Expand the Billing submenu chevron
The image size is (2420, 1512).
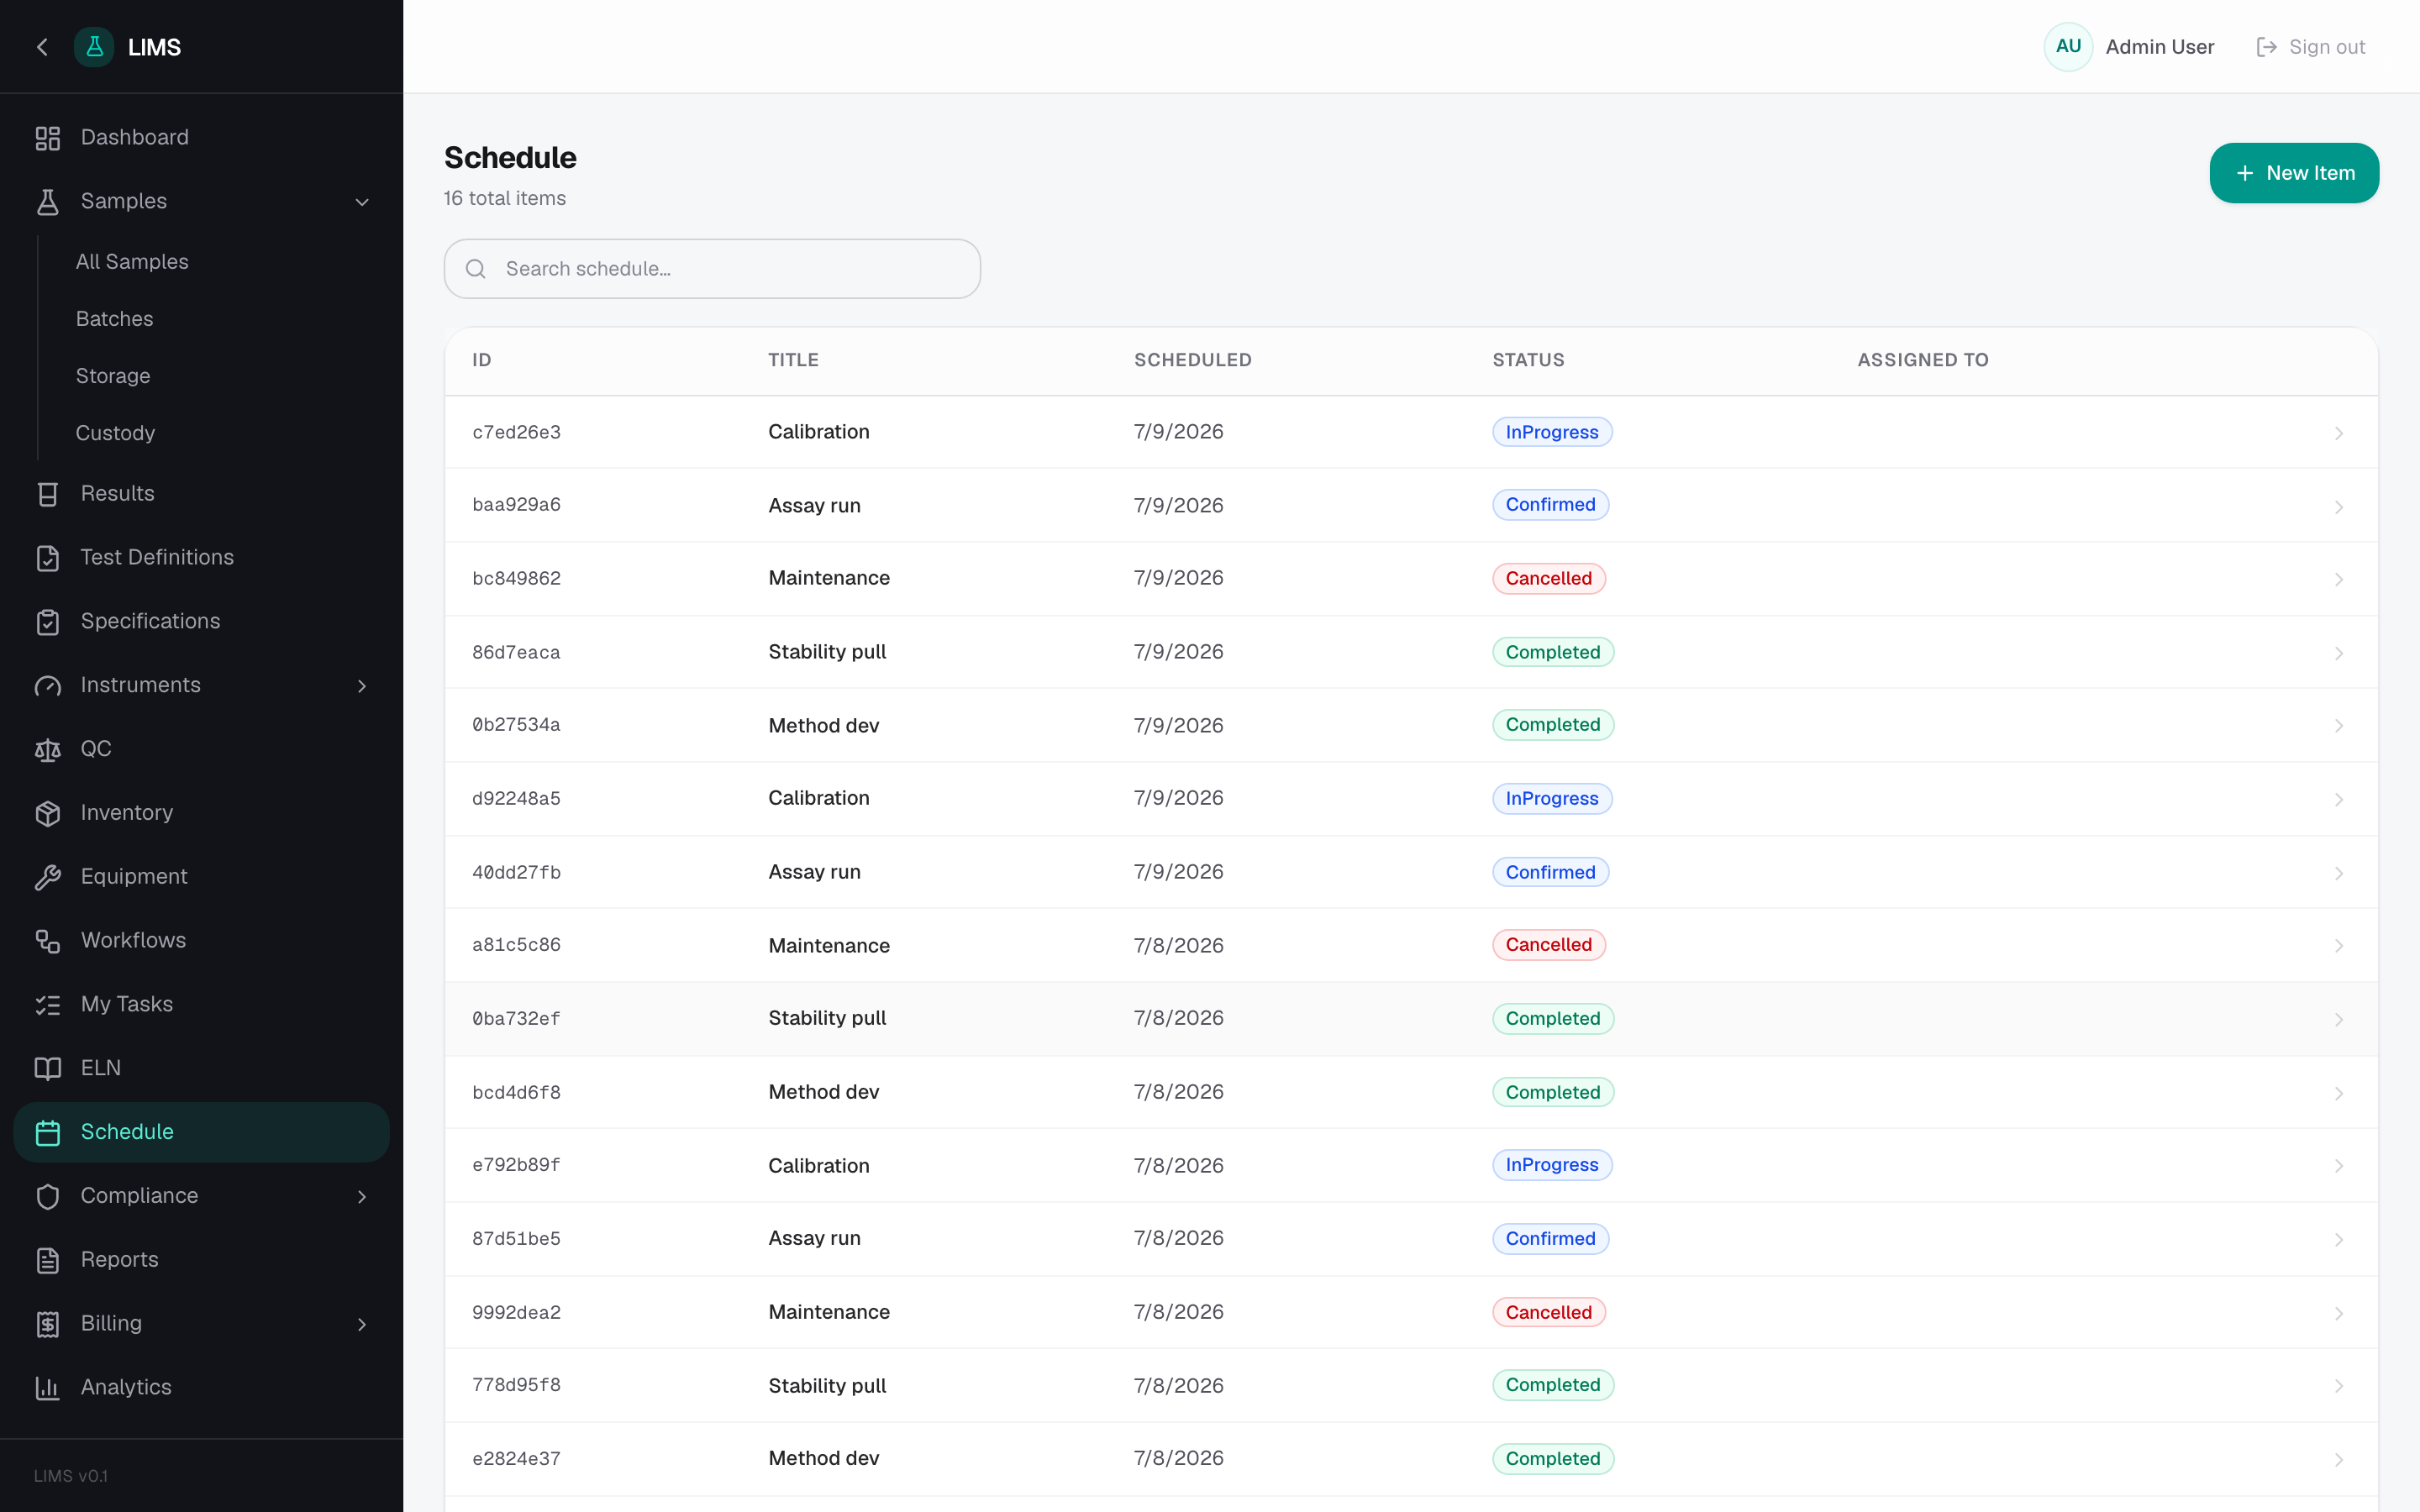pyautogui.click(x=362, y=1325)
